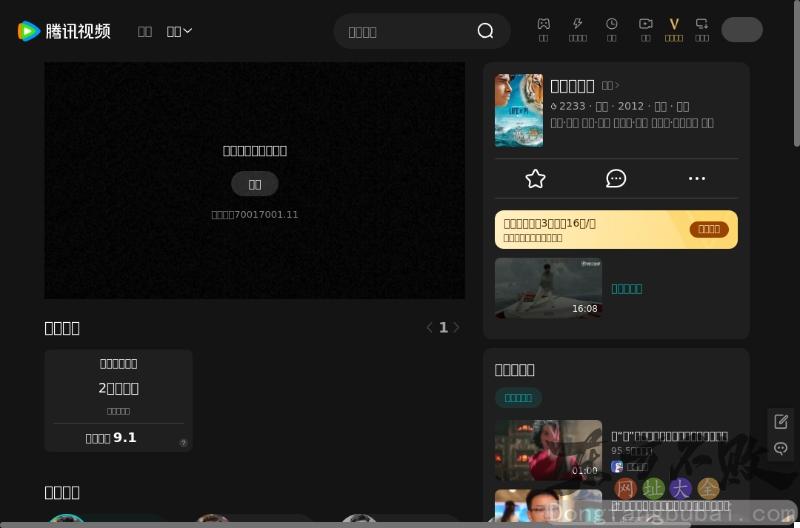Favorite the movie with the star icon
Image resolution: width=800 pixels, height=528 pixels.
[x=535, y=178]
